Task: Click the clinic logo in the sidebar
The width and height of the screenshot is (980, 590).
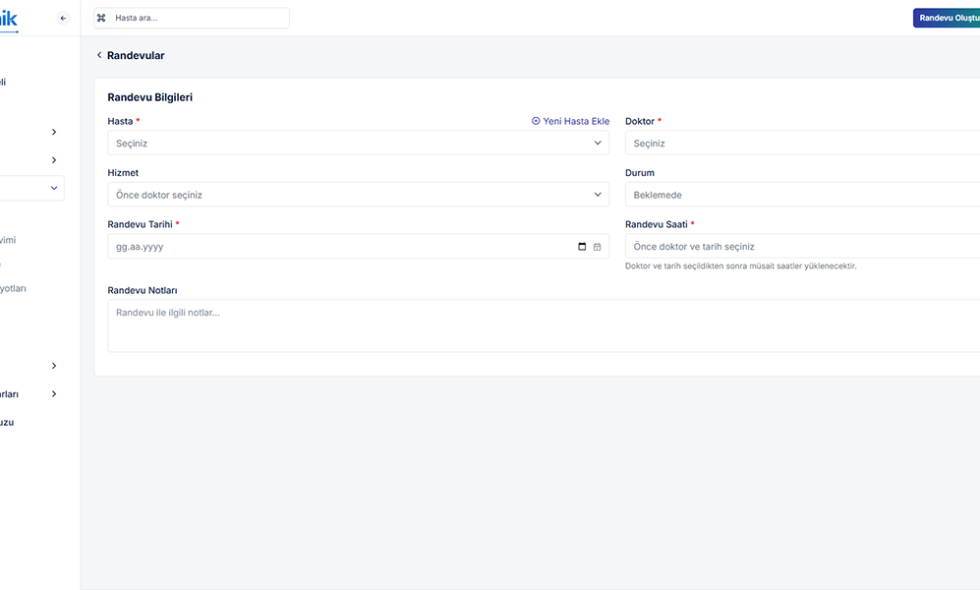Action: point(8,18)
